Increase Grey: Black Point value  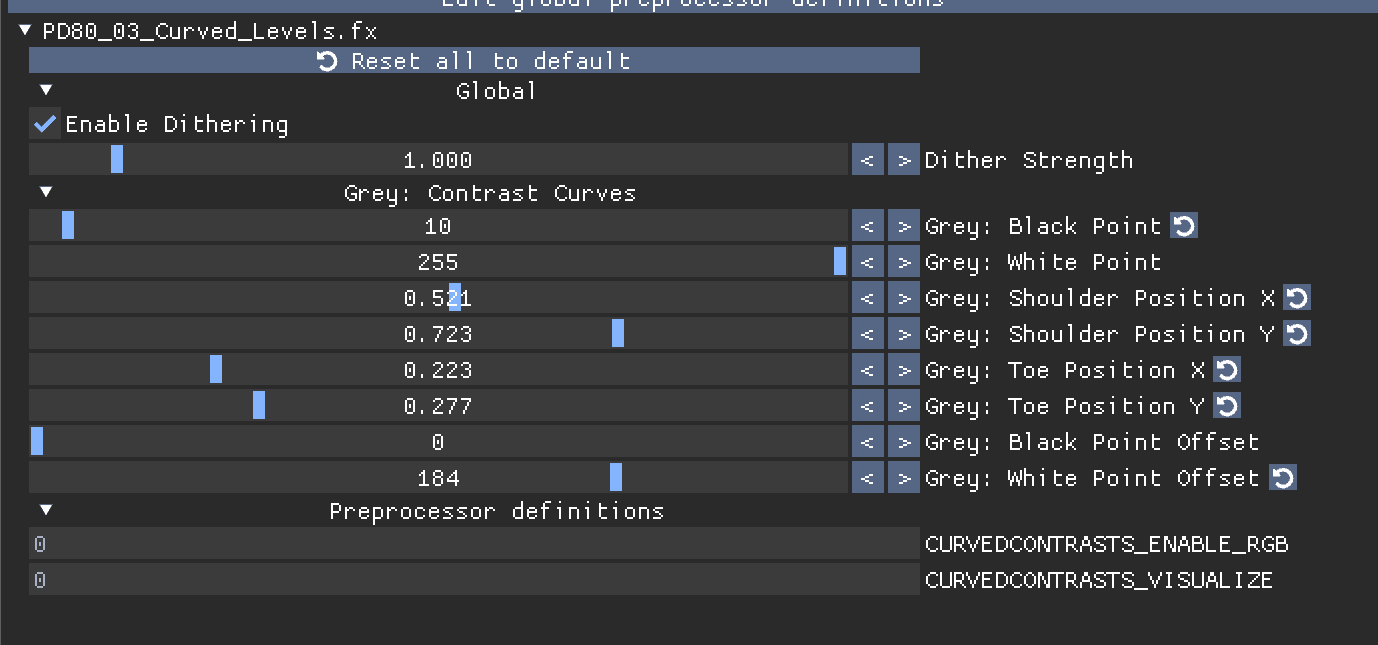(x=904, y=226)
